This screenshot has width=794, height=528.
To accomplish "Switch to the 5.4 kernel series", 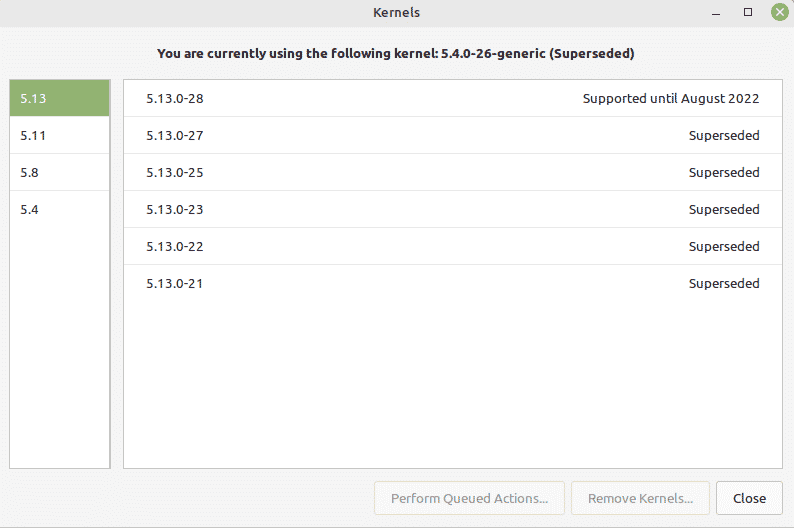I will point(60,209).
